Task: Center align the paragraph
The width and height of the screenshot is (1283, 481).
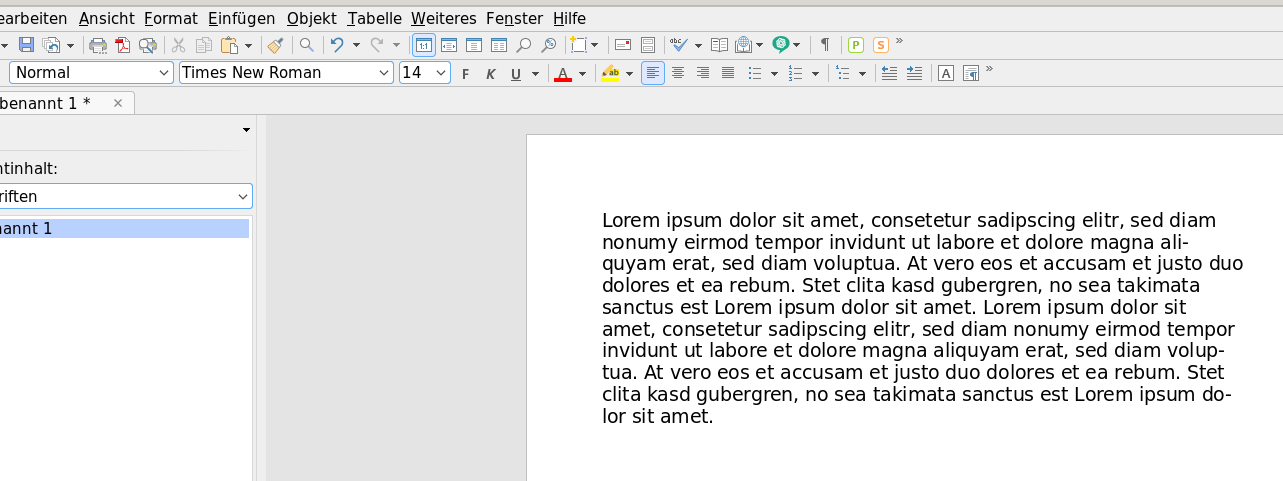Action: 678,73
